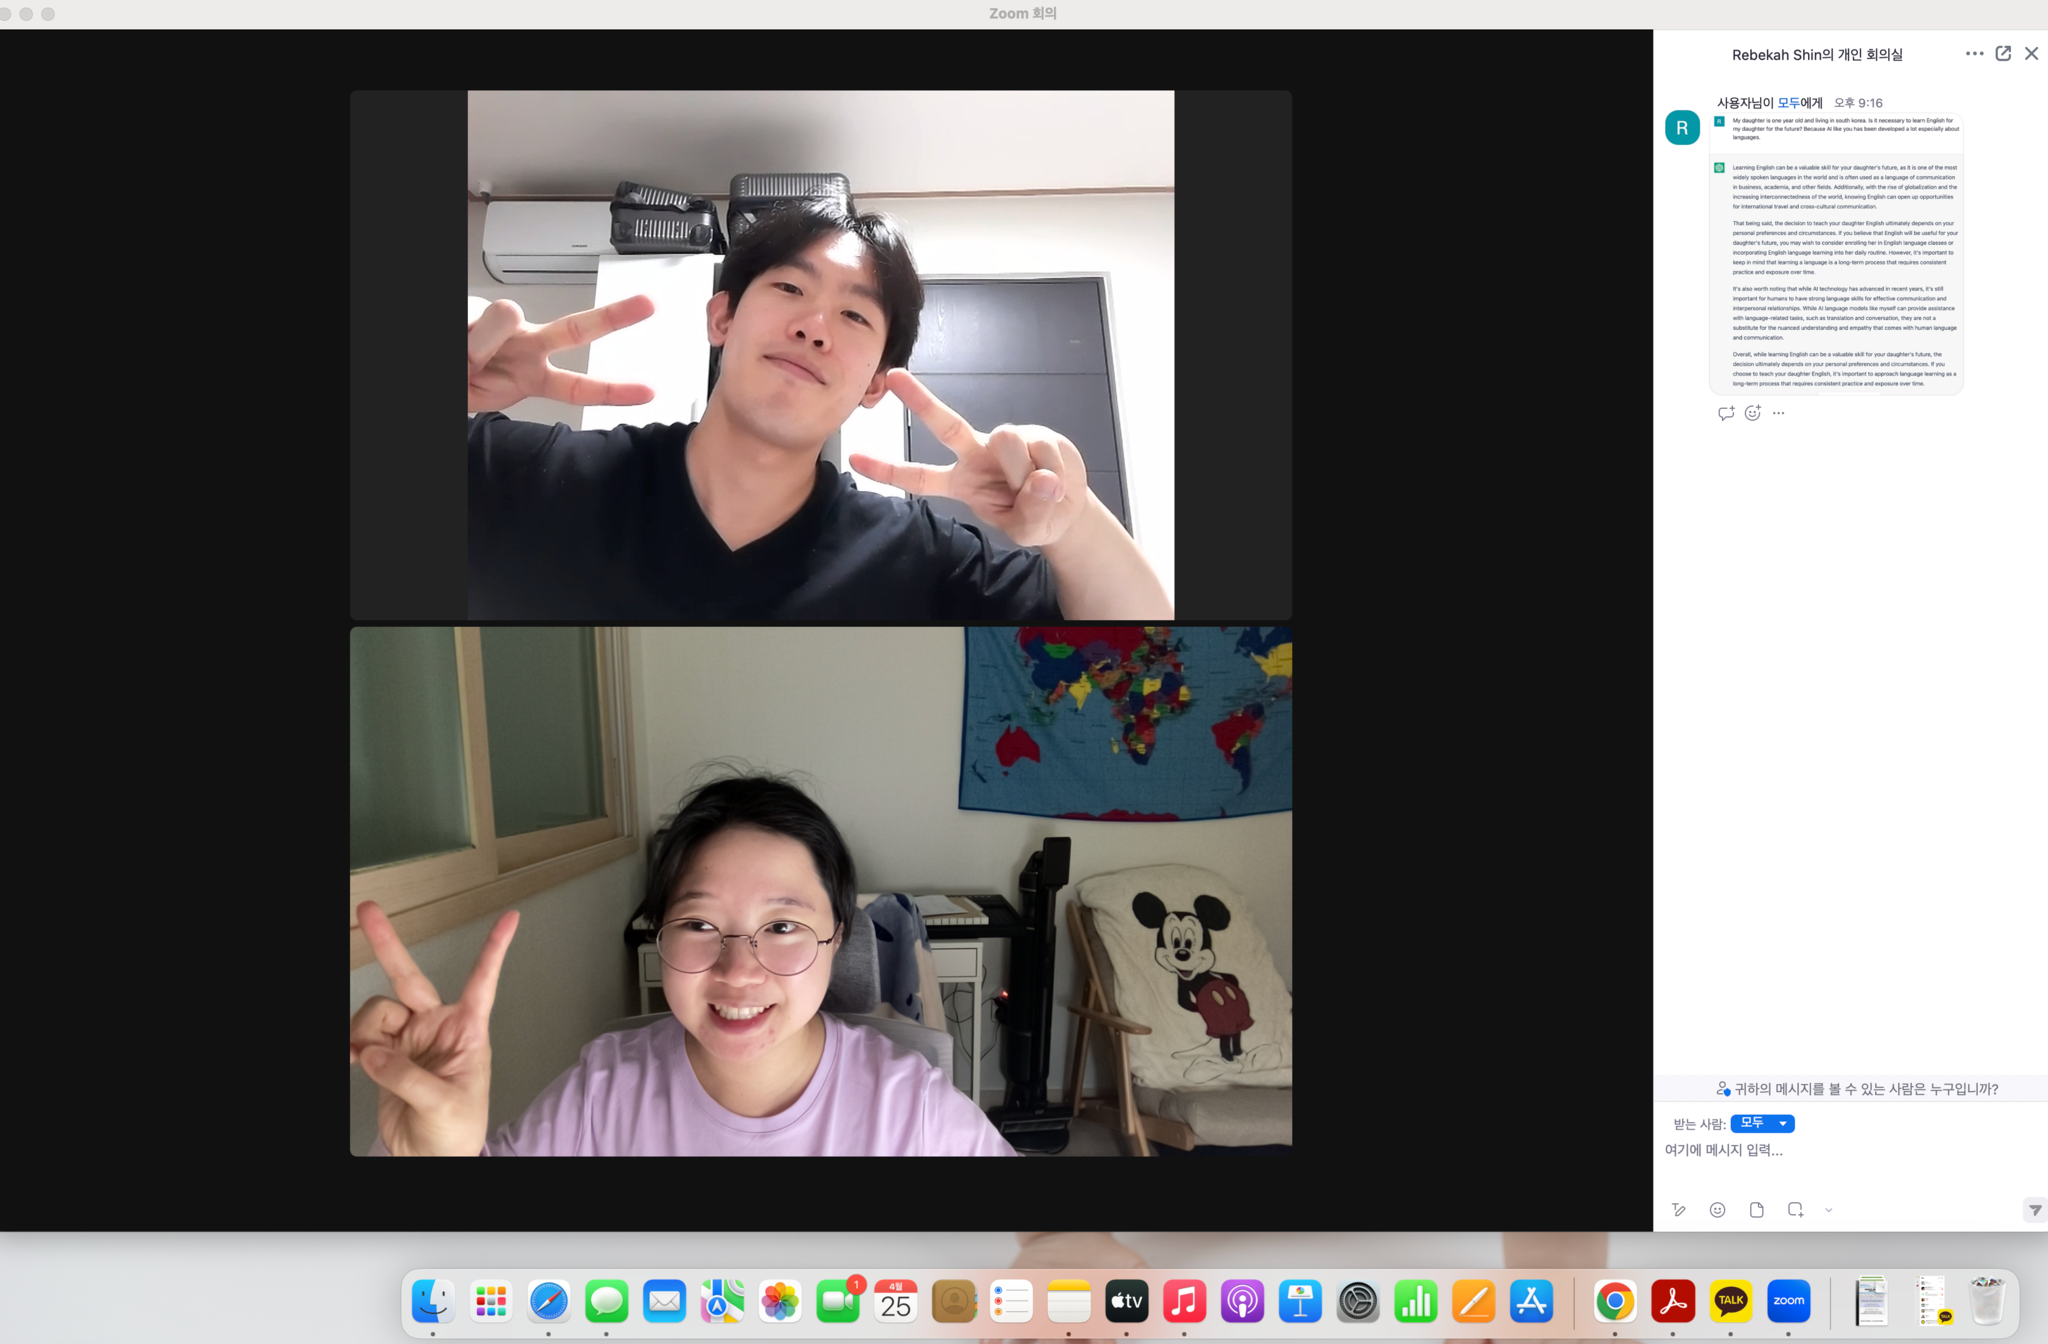The image size is (2048, 1344).
Task: Open who can see your messages link
Action: [x=1856, y=1089]
